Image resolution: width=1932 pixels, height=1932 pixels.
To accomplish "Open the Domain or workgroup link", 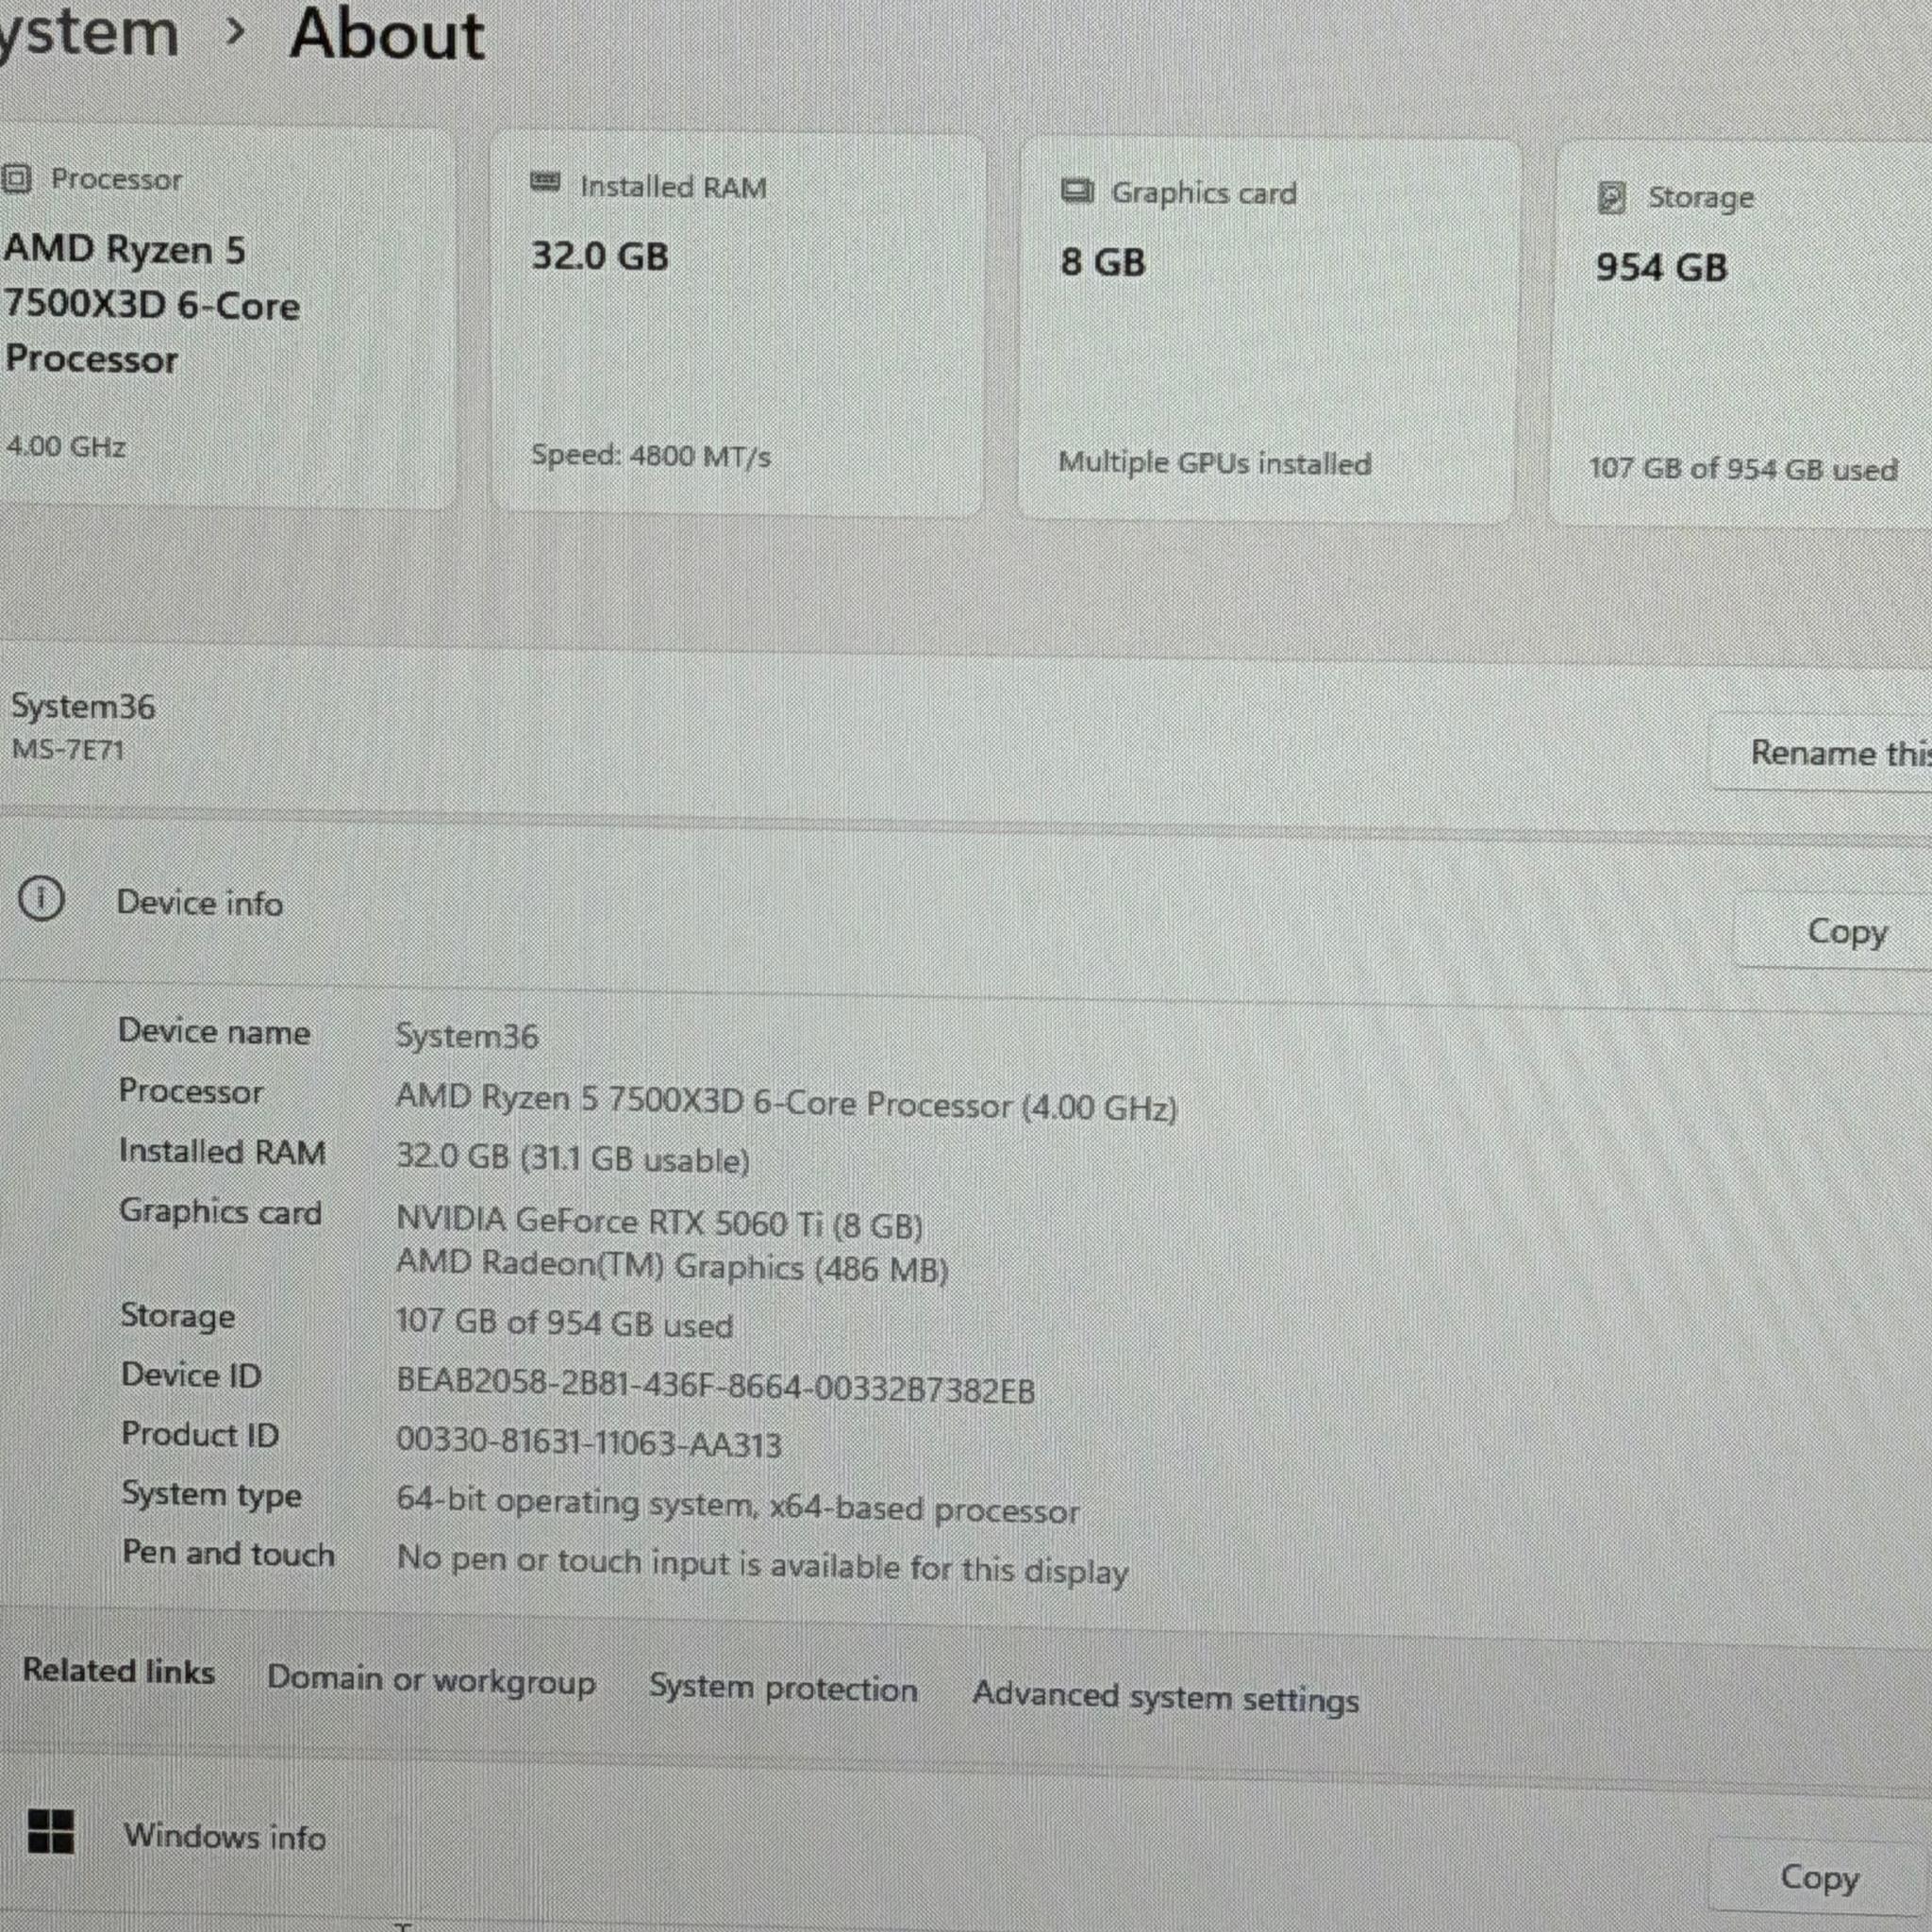I will pyautogui.click(x=431, y=1680).
